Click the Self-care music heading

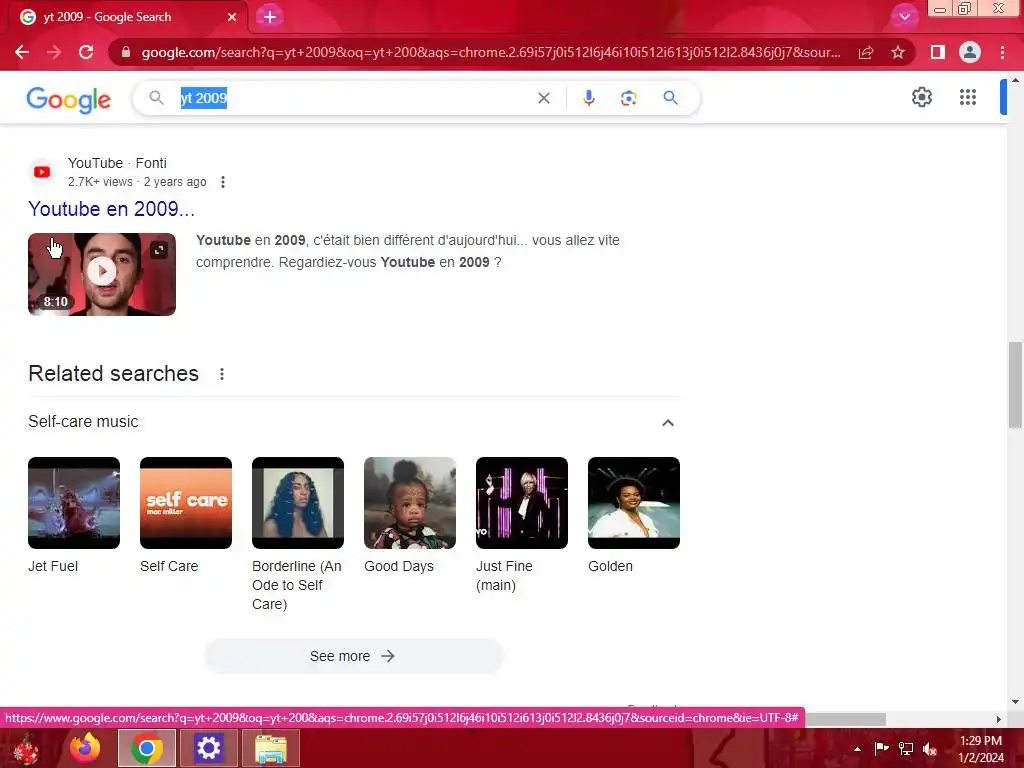pos(84,422)
